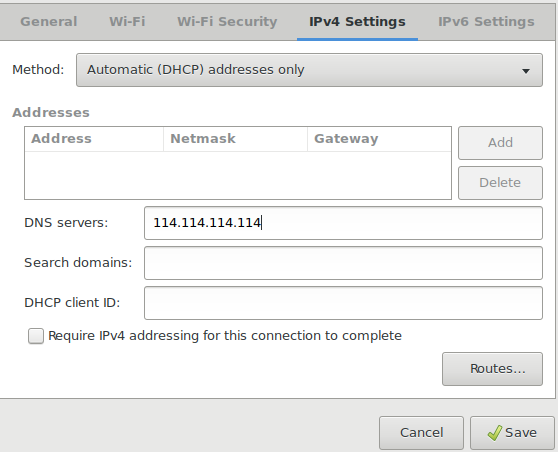Go to the Wi-Fi Security tab
The width and height of the screenshot is (558, 452).
point(227,22)
